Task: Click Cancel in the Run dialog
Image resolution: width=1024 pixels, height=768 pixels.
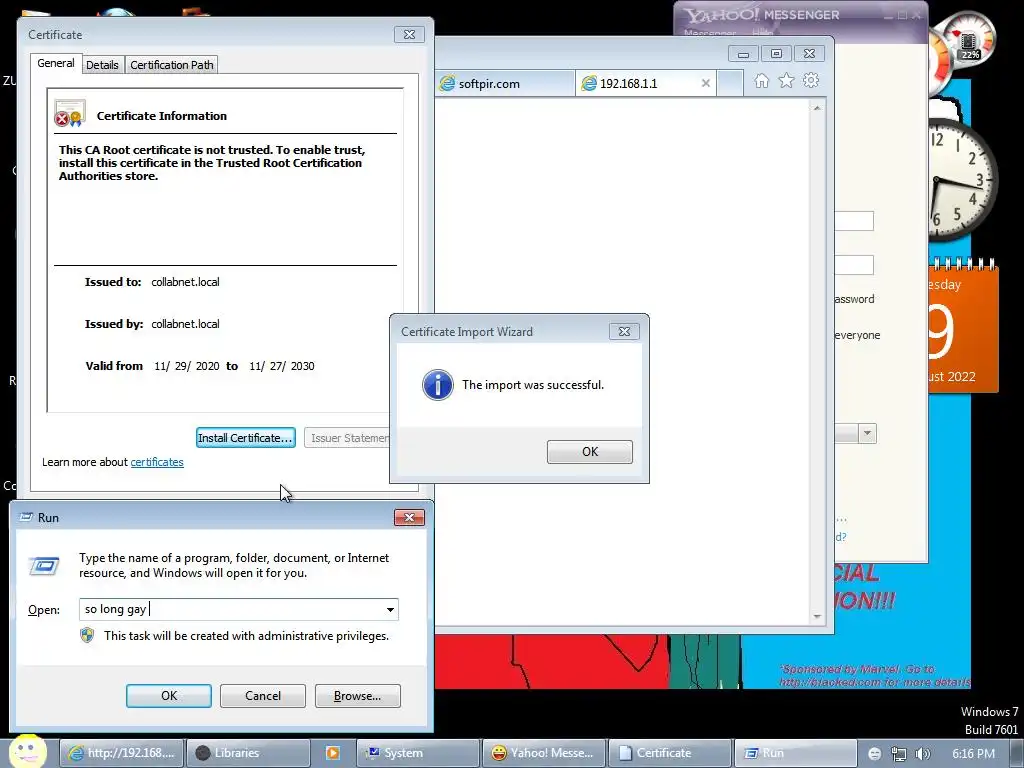Action: [x=263, y=696]
